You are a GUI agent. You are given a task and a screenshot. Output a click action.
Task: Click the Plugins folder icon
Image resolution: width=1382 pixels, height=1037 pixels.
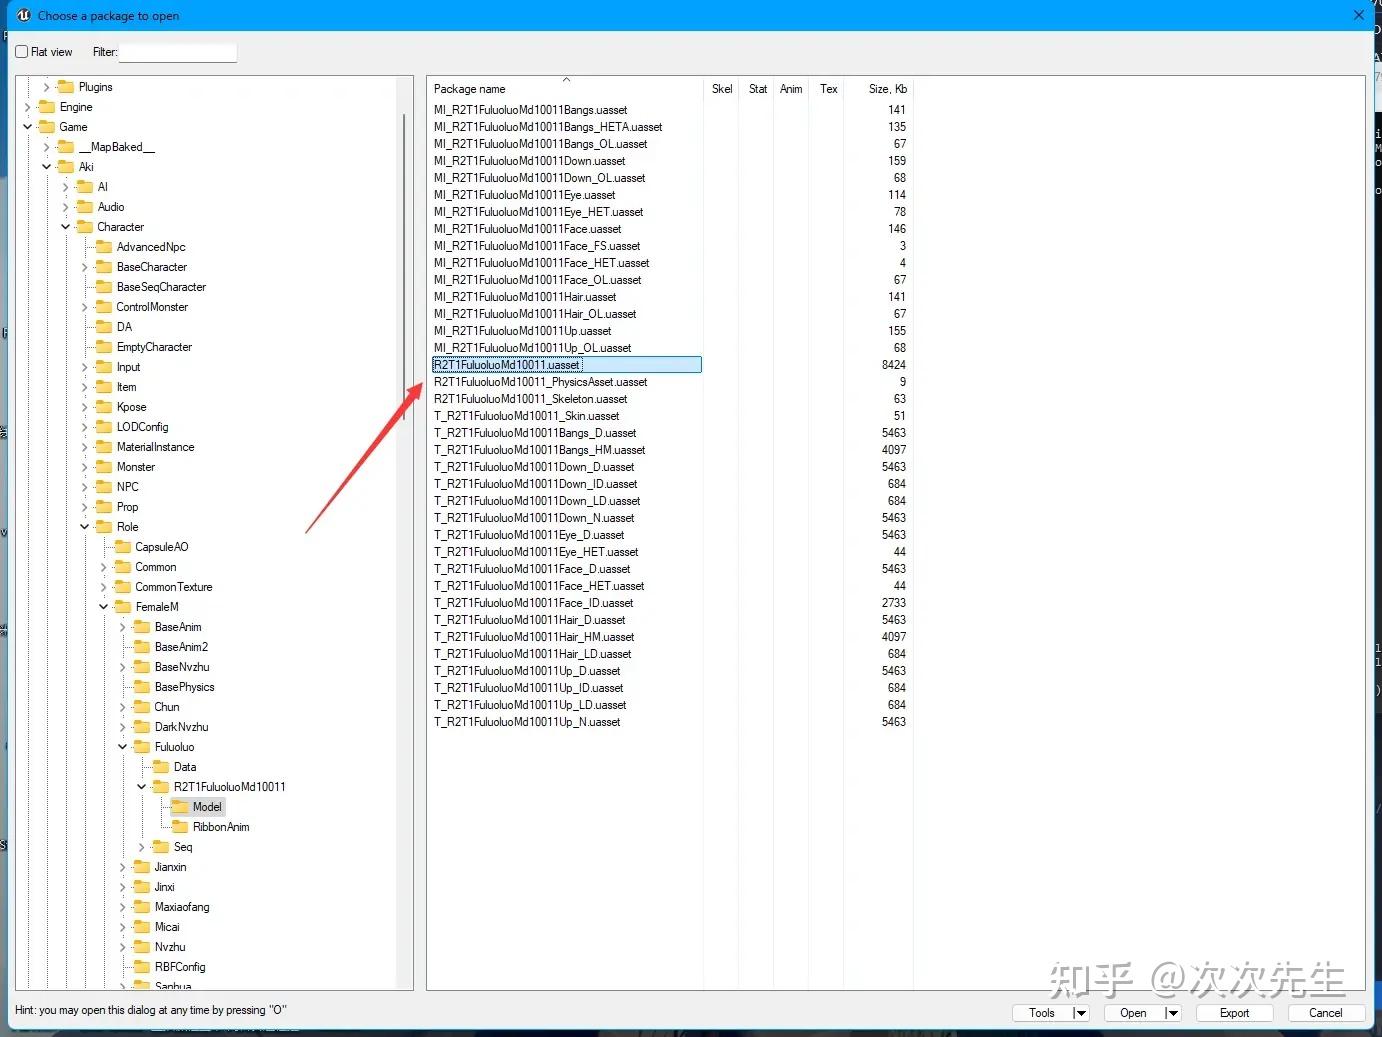(66, 87)
